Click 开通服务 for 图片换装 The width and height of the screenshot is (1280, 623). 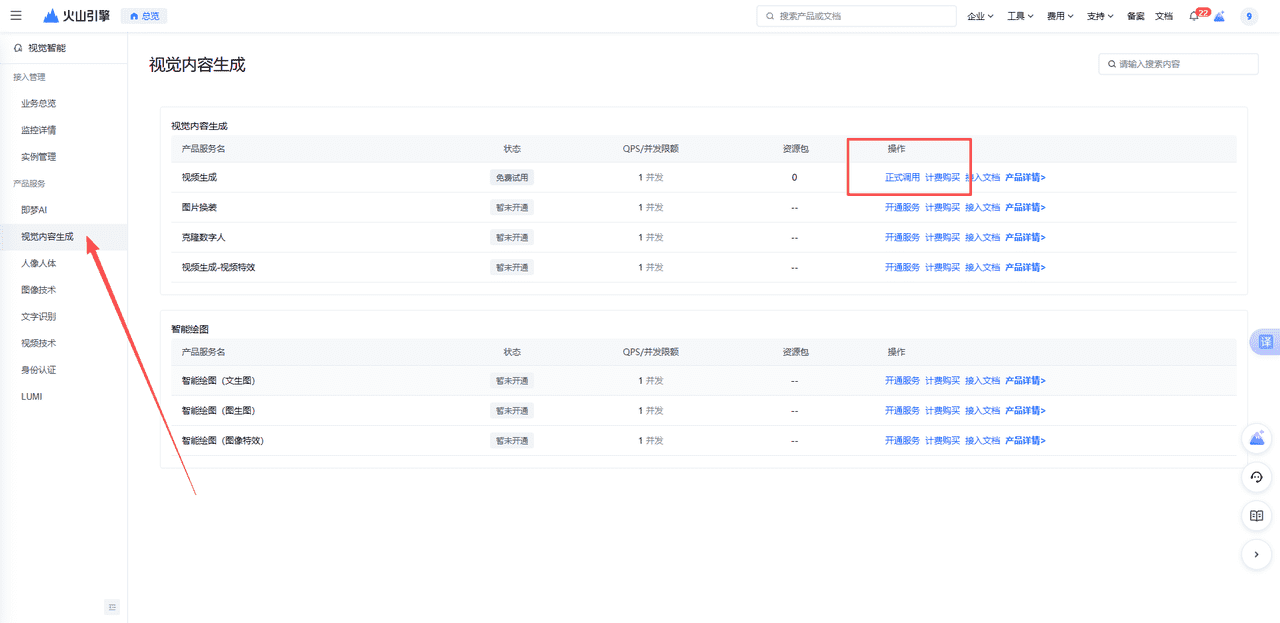click(902, 208)
